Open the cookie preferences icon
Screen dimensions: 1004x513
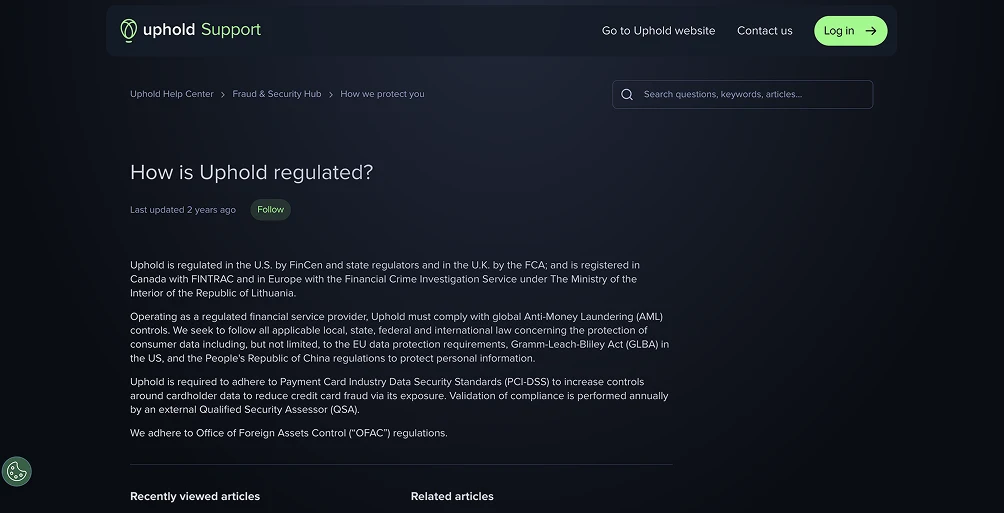(17, 472)
